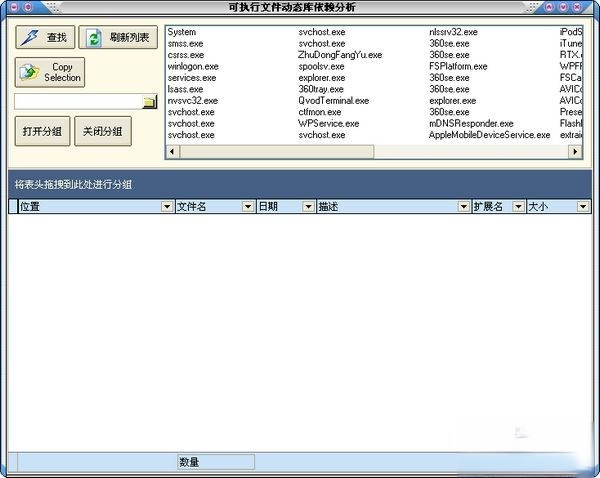600x478 pixels.
Task: Select ZhuDongFangYu.exe in the process list
Action: (339, 55)
